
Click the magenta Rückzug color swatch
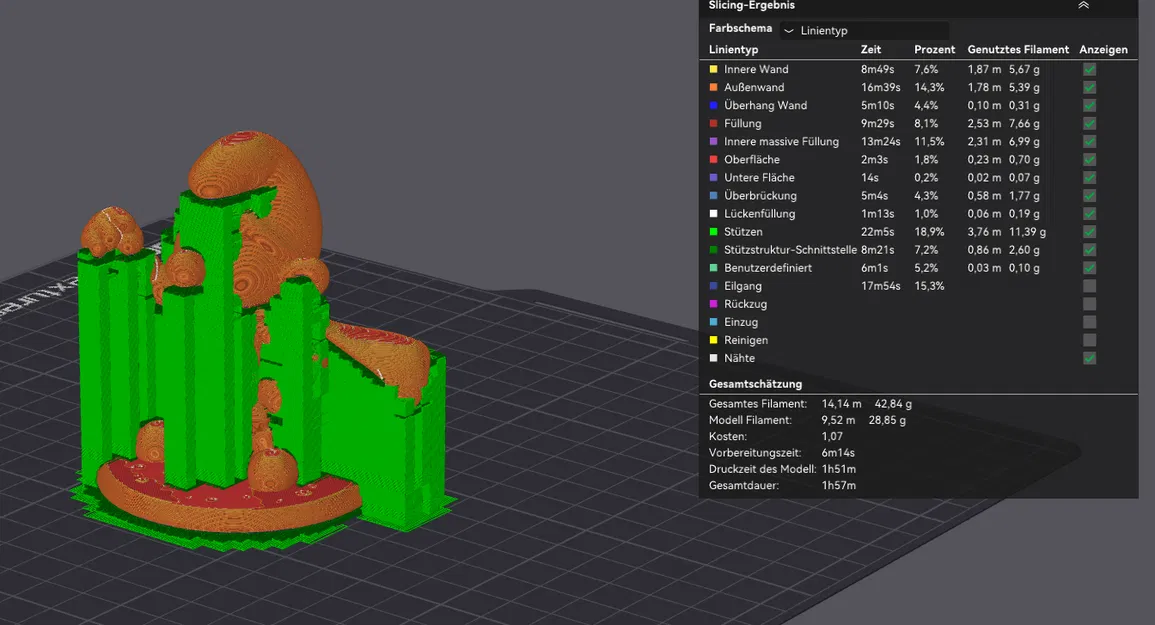[x=713, y=304]
